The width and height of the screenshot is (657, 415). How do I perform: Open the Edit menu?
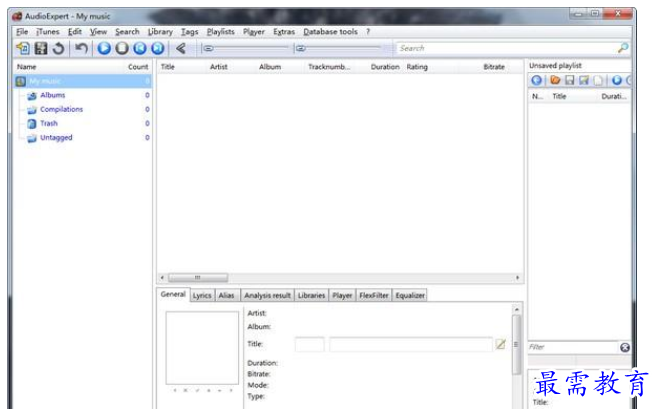coord(75,32)
